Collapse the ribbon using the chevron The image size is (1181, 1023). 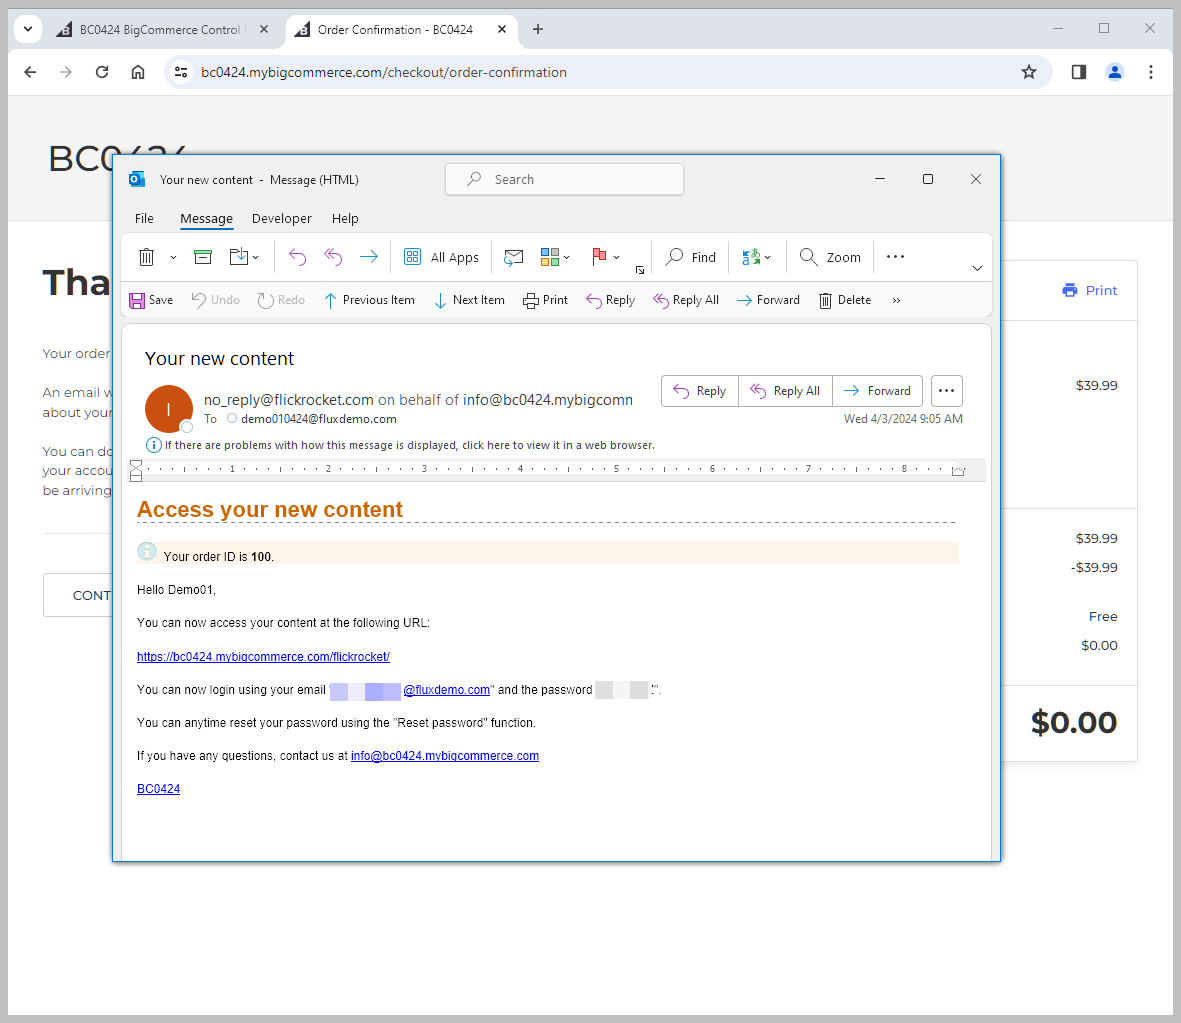click(x=977, y=268)
